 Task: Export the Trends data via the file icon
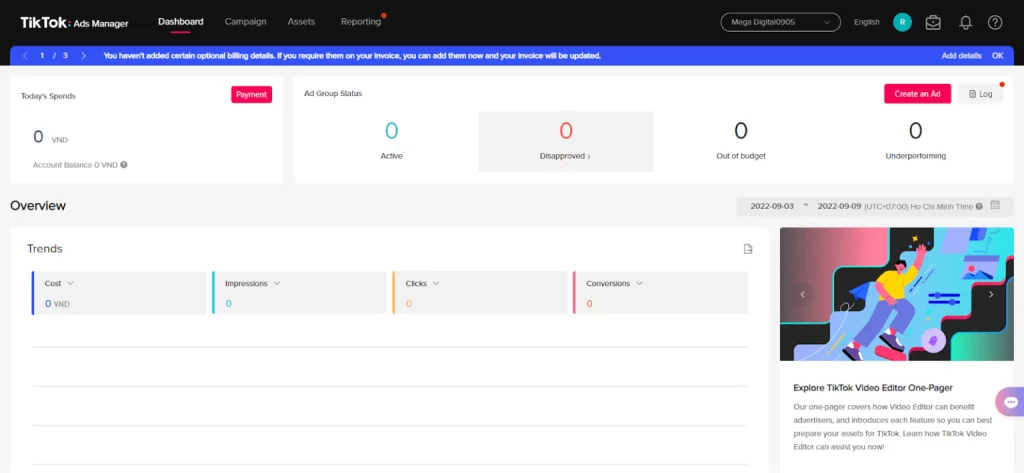(x=748, y=249)
